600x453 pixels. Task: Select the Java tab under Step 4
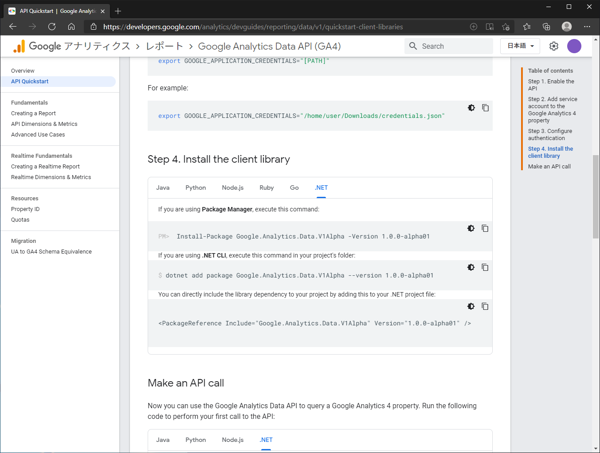click(163, 188)
